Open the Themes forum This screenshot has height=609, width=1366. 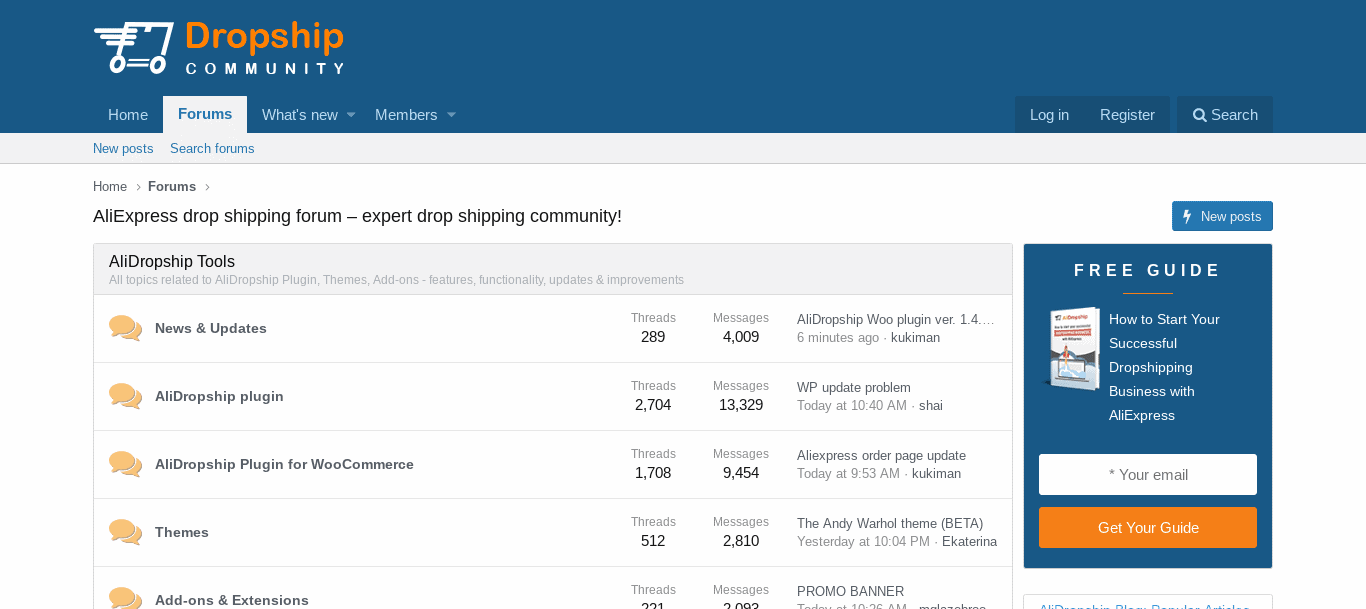[x=182, y=532]
